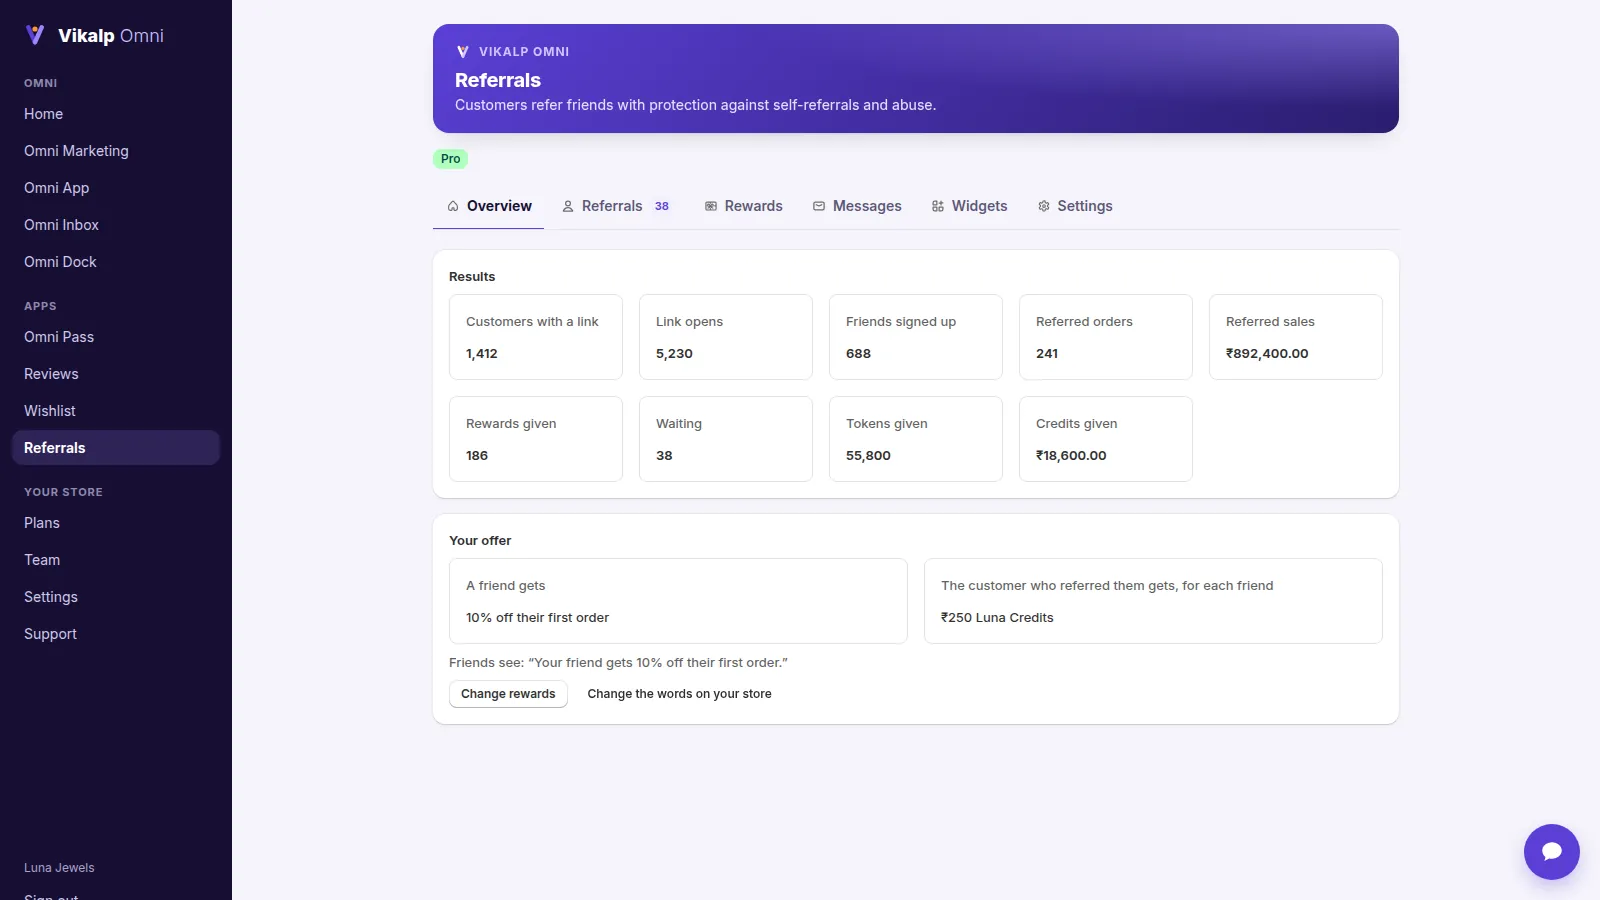Click the Credits given value ₹18,600.00
Image resolution: width=1600 pixels, height=900 pixels.
[x=1071, y=456]
